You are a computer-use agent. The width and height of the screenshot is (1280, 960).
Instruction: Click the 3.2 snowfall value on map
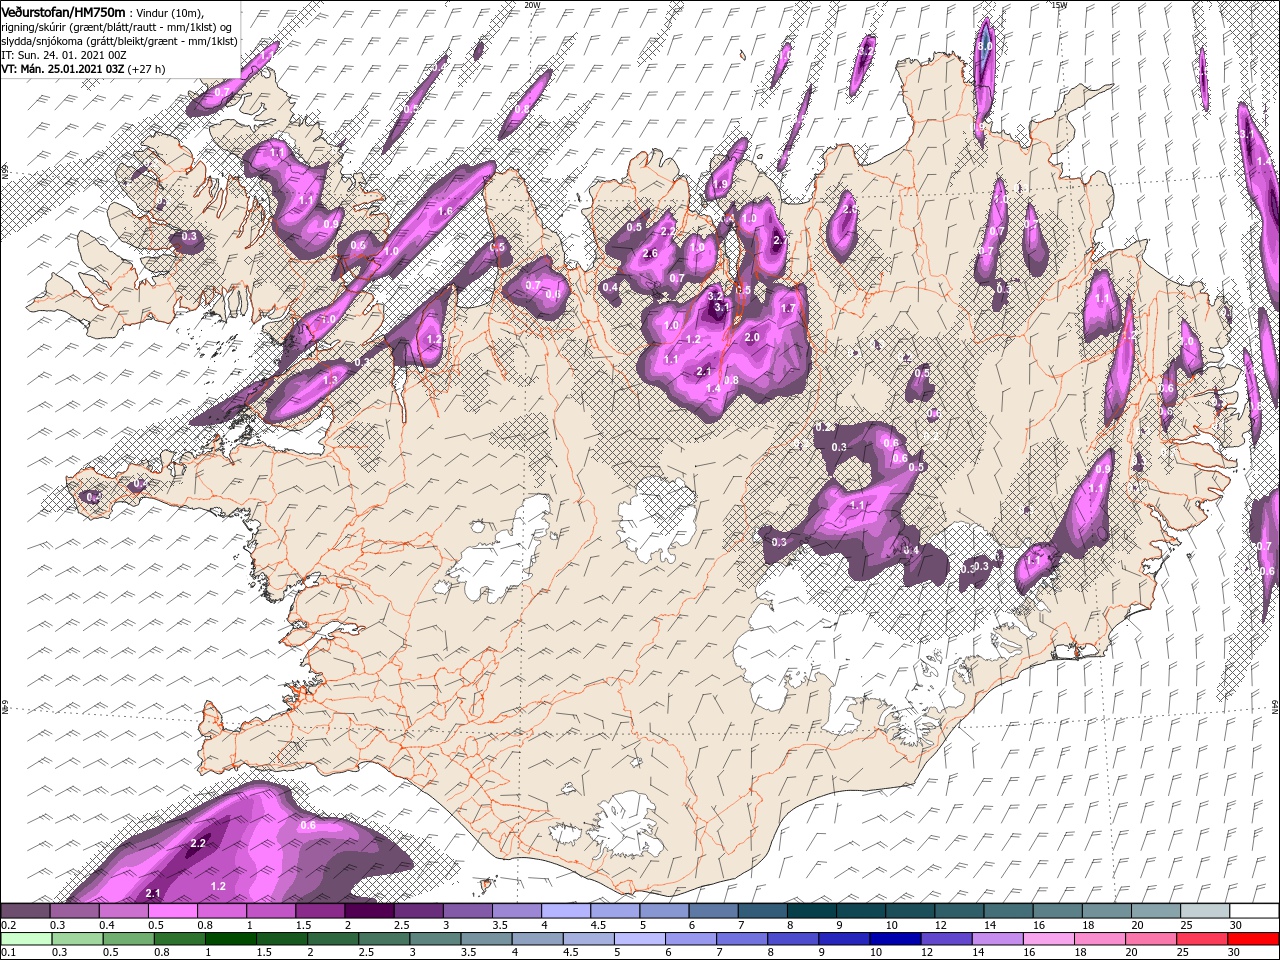(x=715, y=296)
